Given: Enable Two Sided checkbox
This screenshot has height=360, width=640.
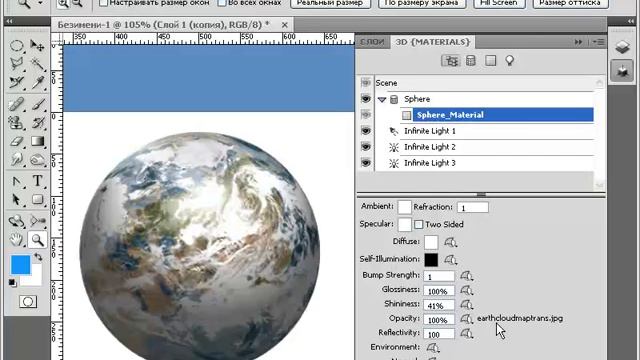Looking at the screenshot, I should [x=418, y=224].
